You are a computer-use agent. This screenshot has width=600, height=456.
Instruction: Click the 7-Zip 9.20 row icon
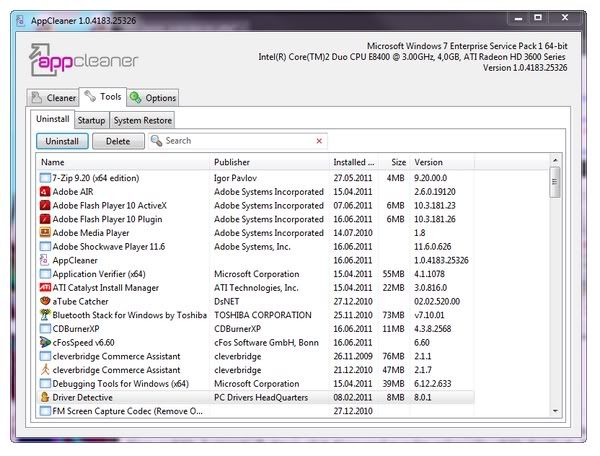pos(45,178)
